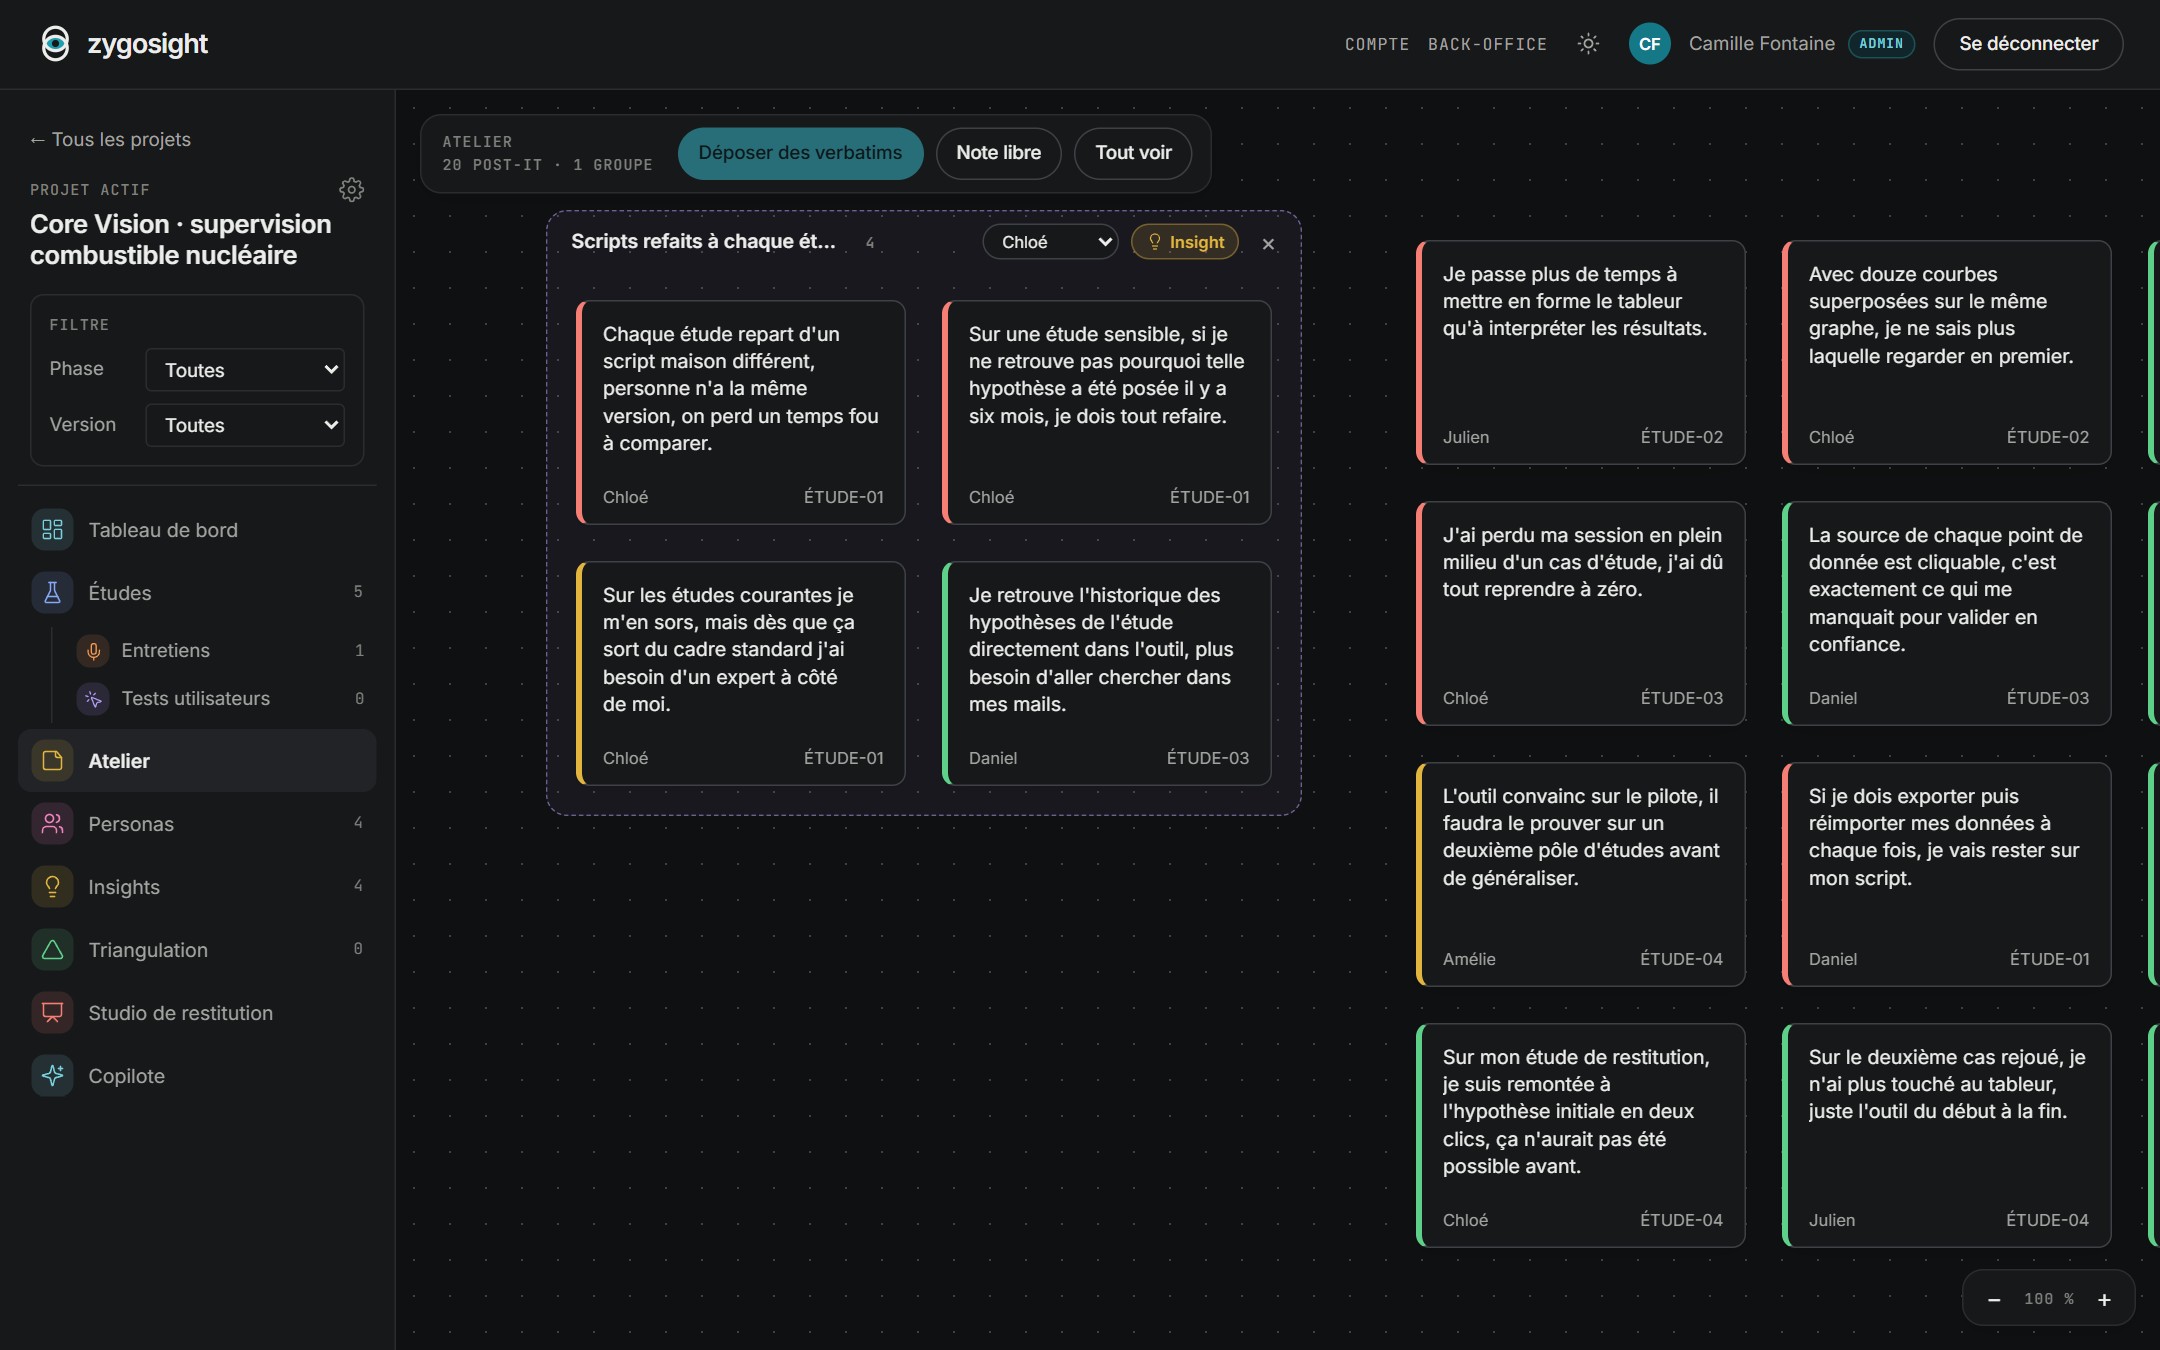
Task: Open the BACK-OFFICE menu
Action: pos(1487,44)
